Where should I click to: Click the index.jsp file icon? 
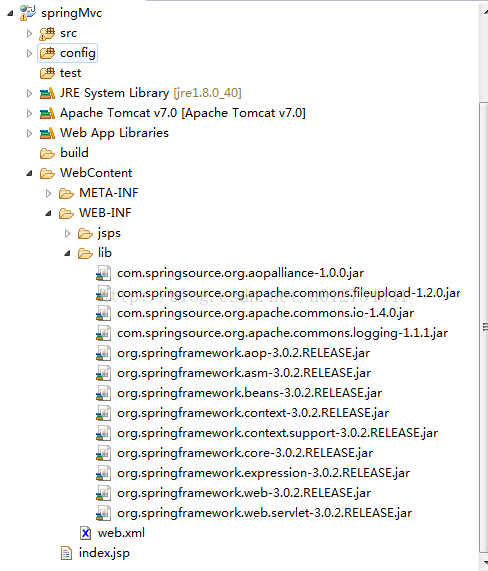(66, 553)
